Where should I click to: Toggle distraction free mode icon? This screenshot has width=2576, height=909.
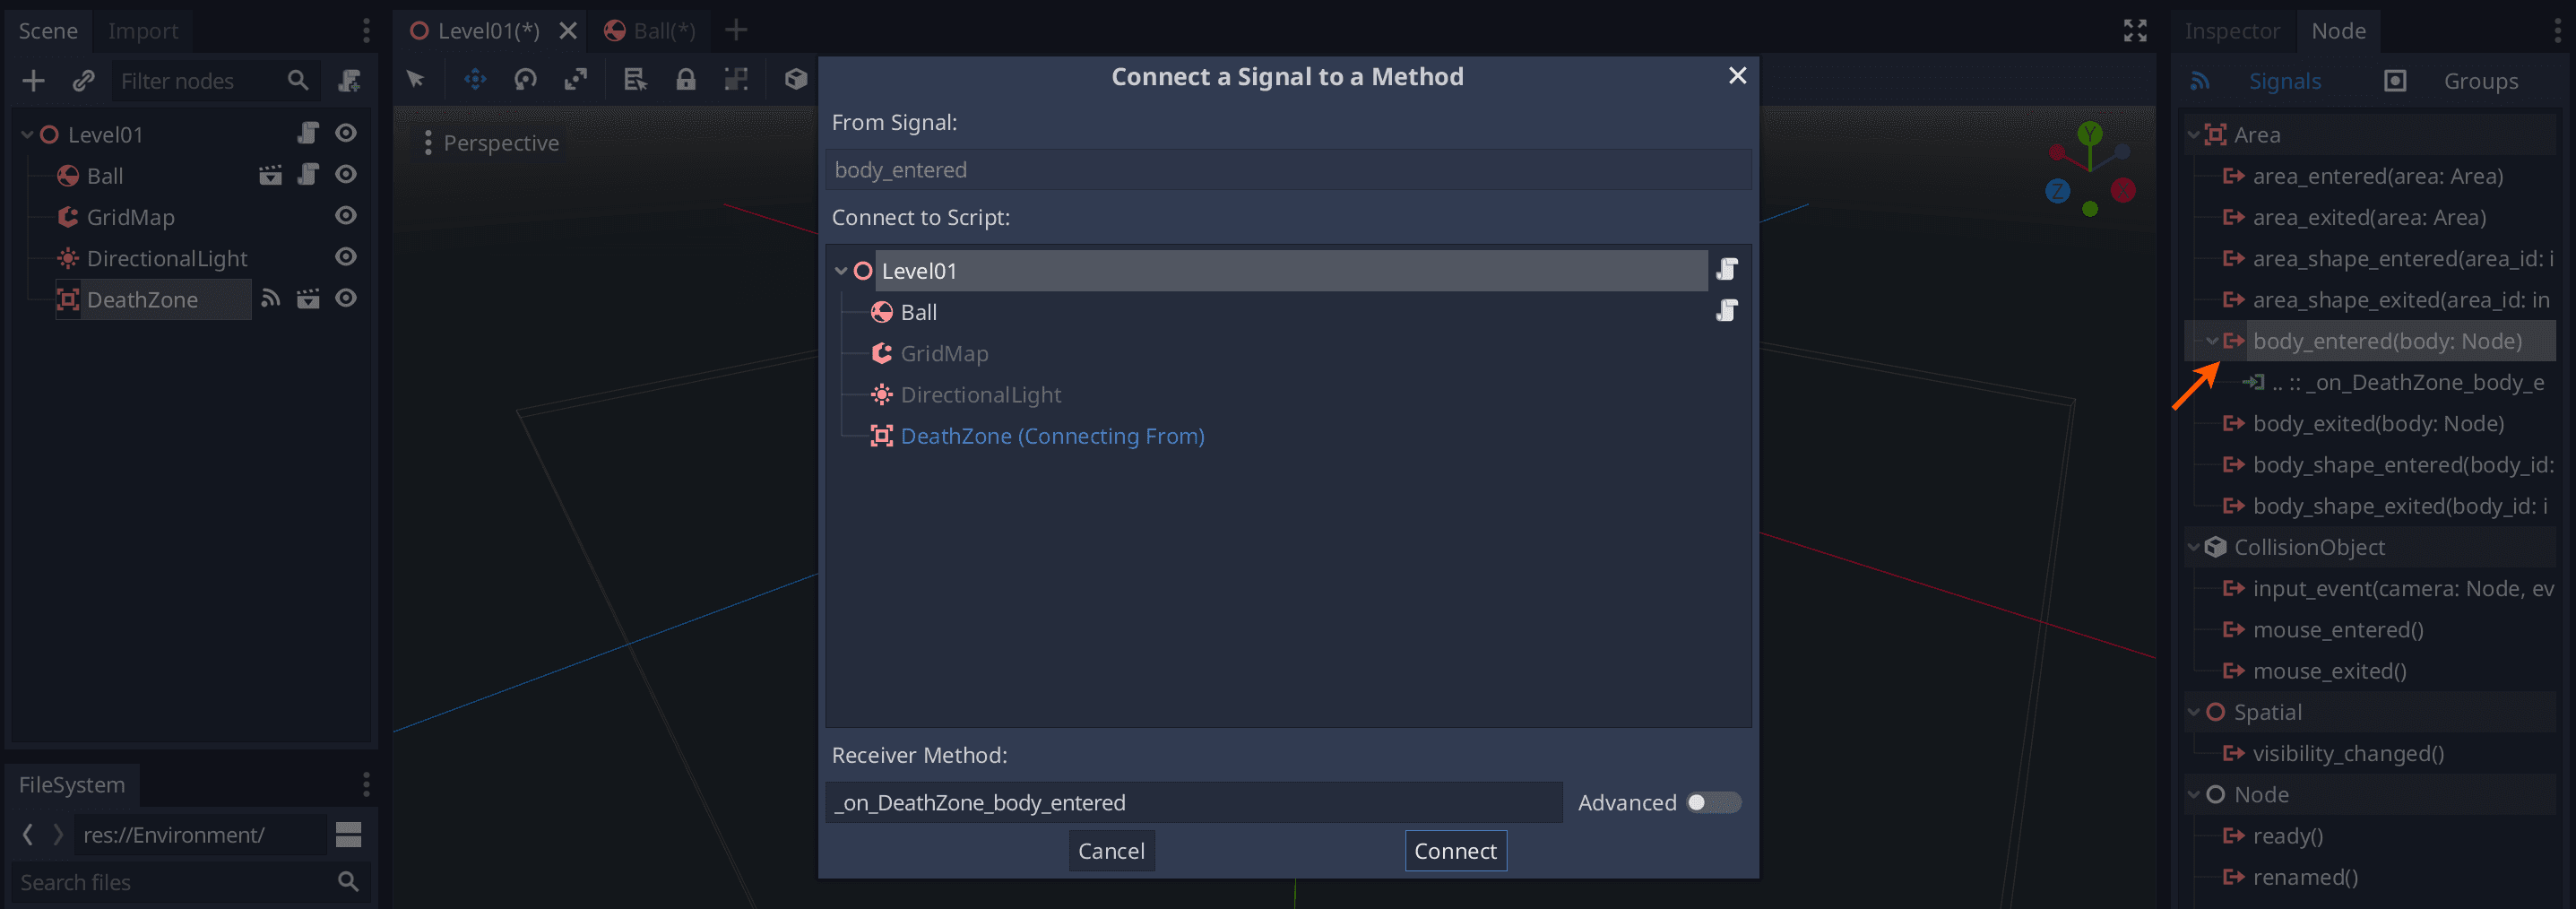pyautogui.click(x=2135, y=31)
